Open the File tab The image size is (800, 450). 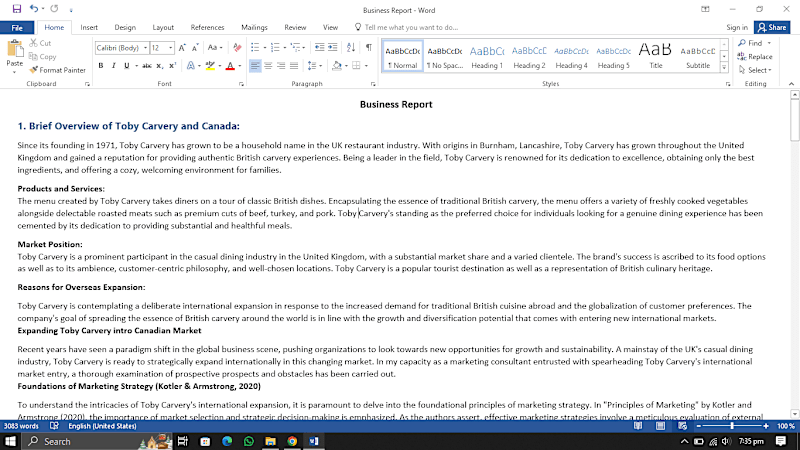[17, 28]
